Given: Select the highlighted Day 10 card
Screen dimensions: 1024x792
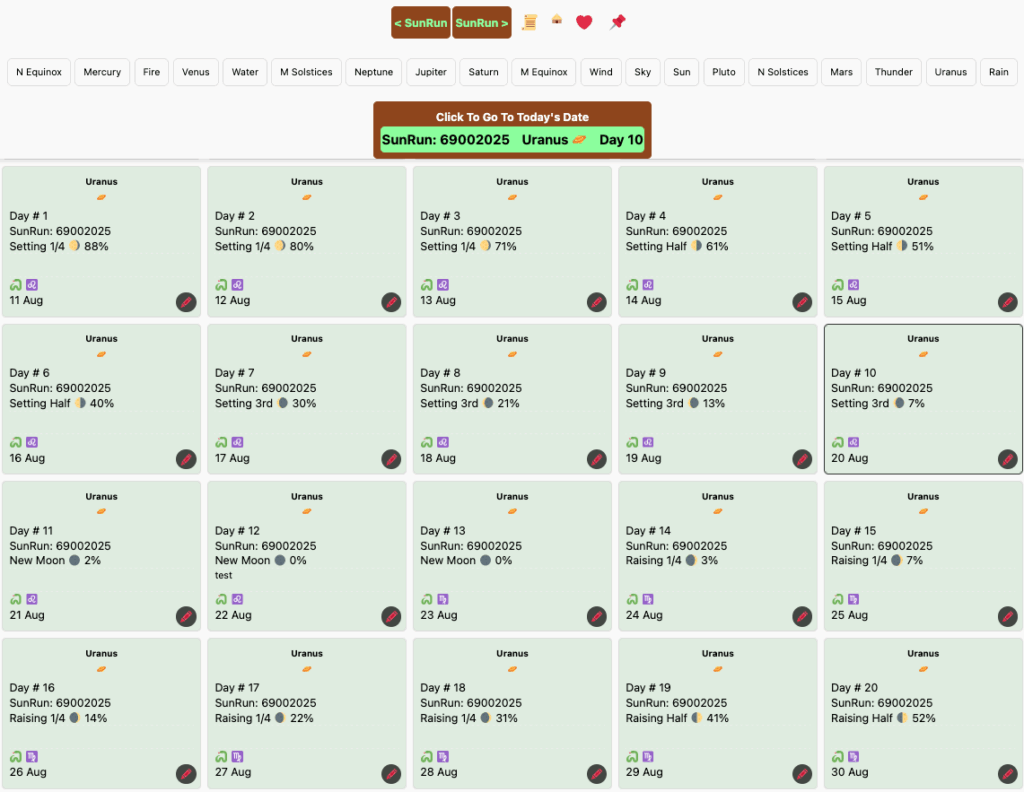Looking at the screenshot, I should [x=922, y=397].
